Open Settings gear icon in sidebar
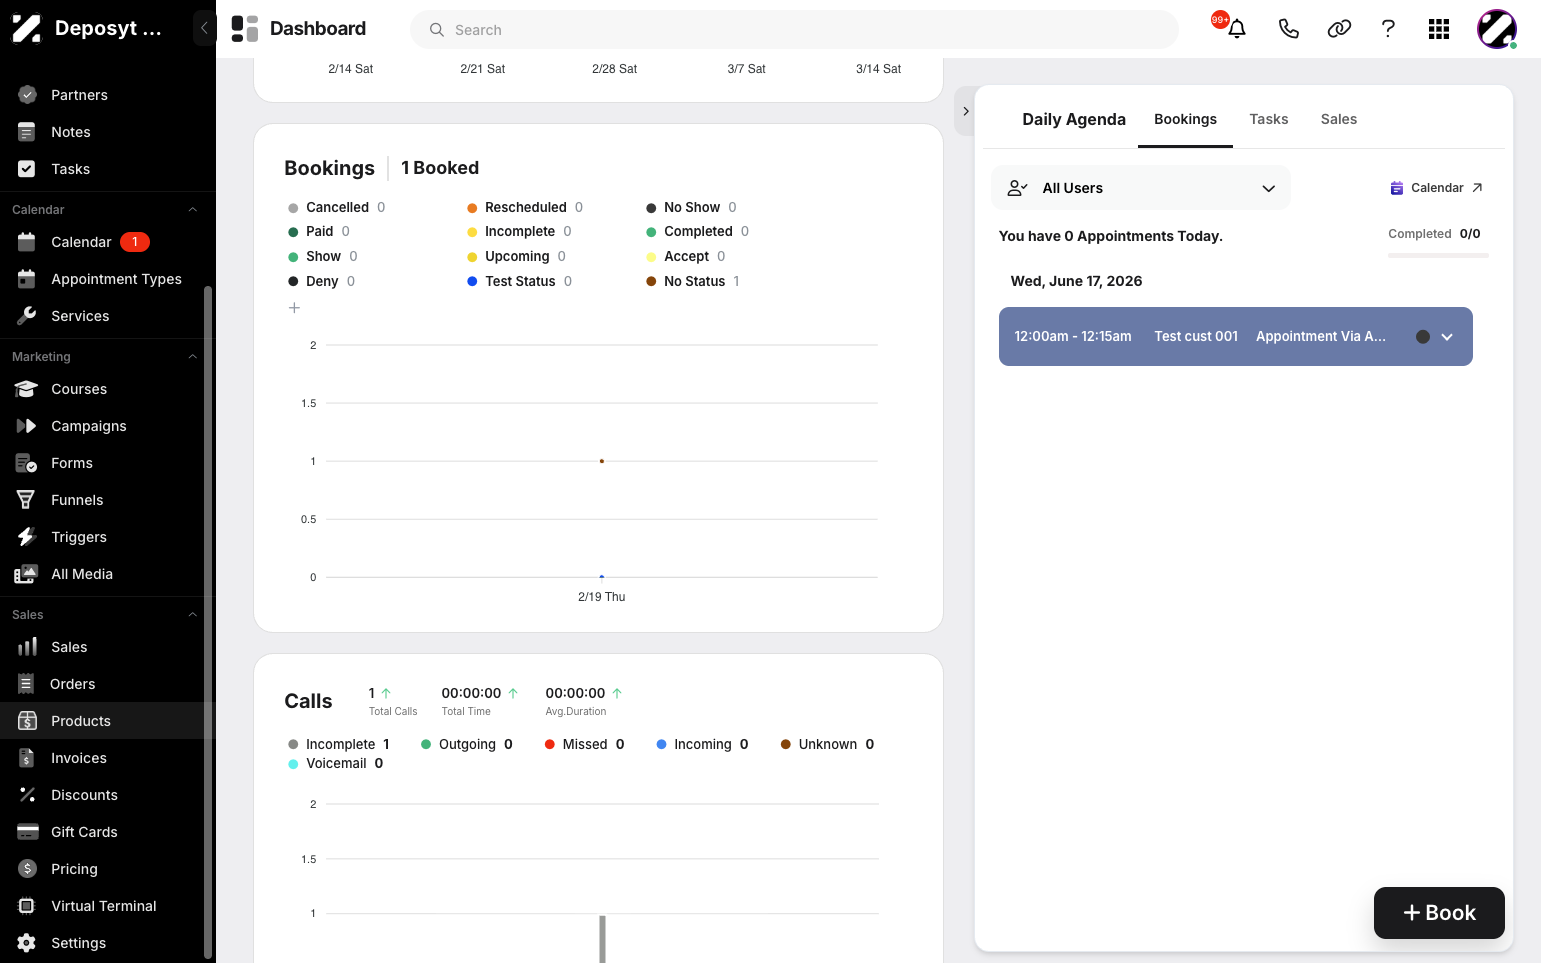 click(x=27, y=943)
